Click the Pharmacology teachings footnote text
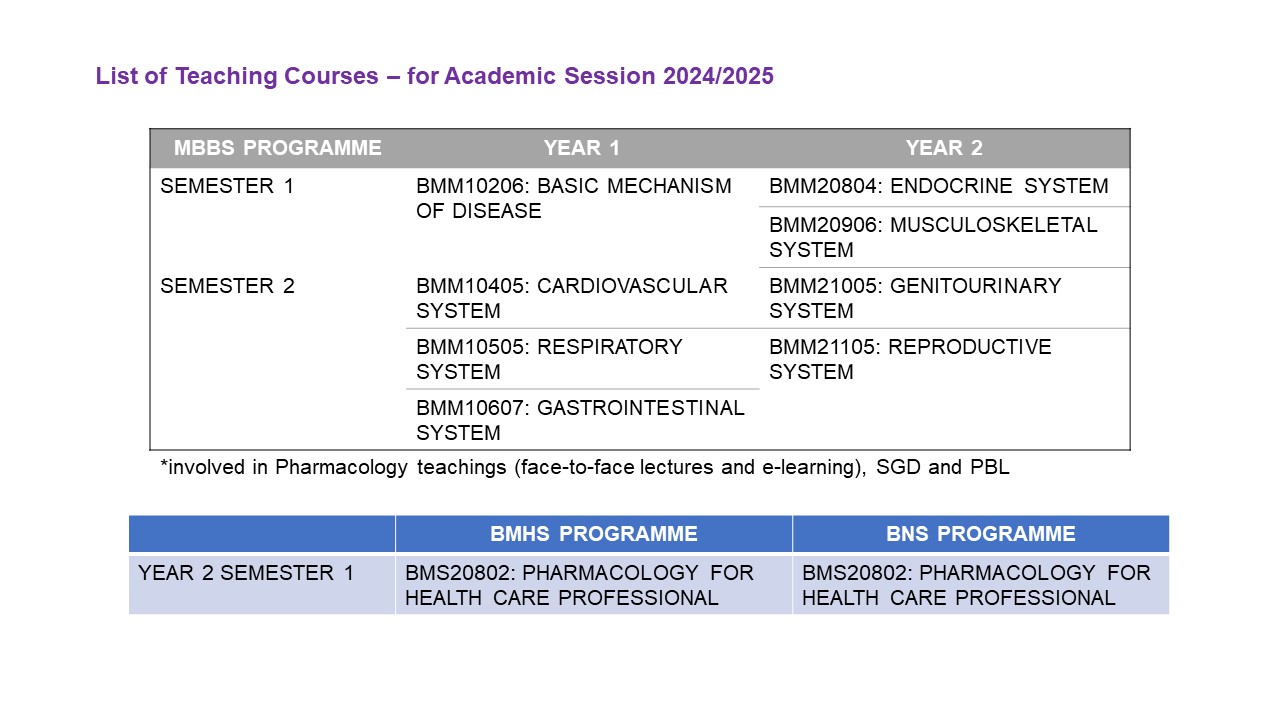 [585, 467]
